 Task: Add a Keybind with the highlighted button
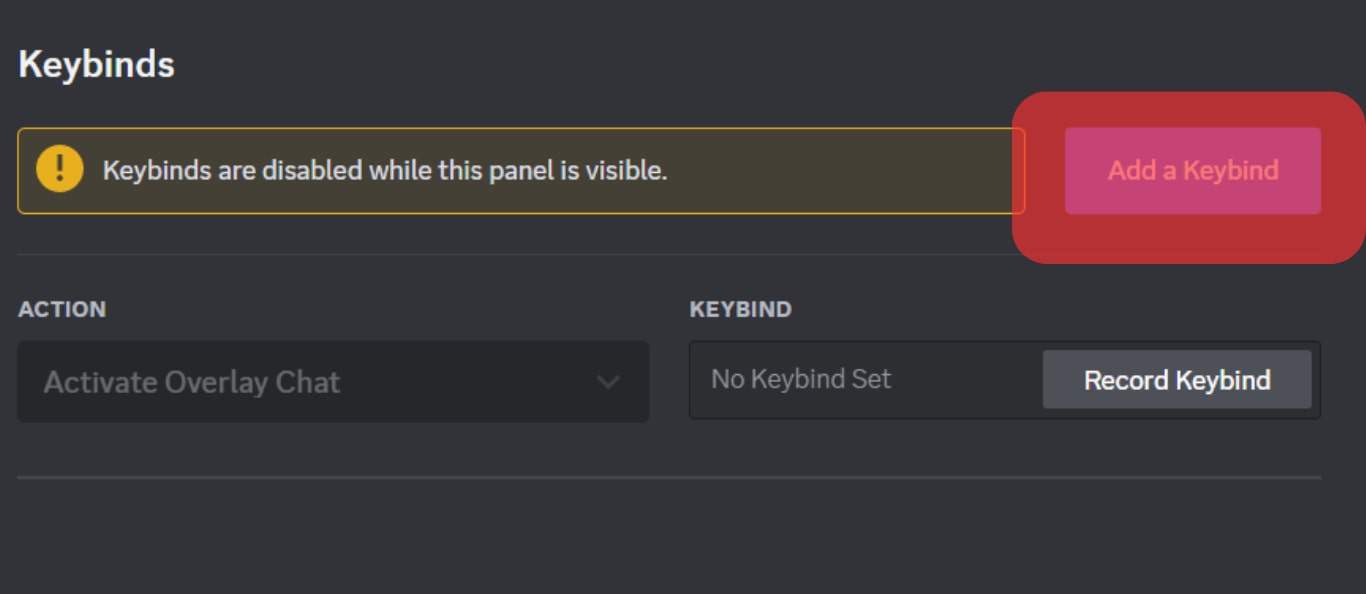pos(1193,171)
